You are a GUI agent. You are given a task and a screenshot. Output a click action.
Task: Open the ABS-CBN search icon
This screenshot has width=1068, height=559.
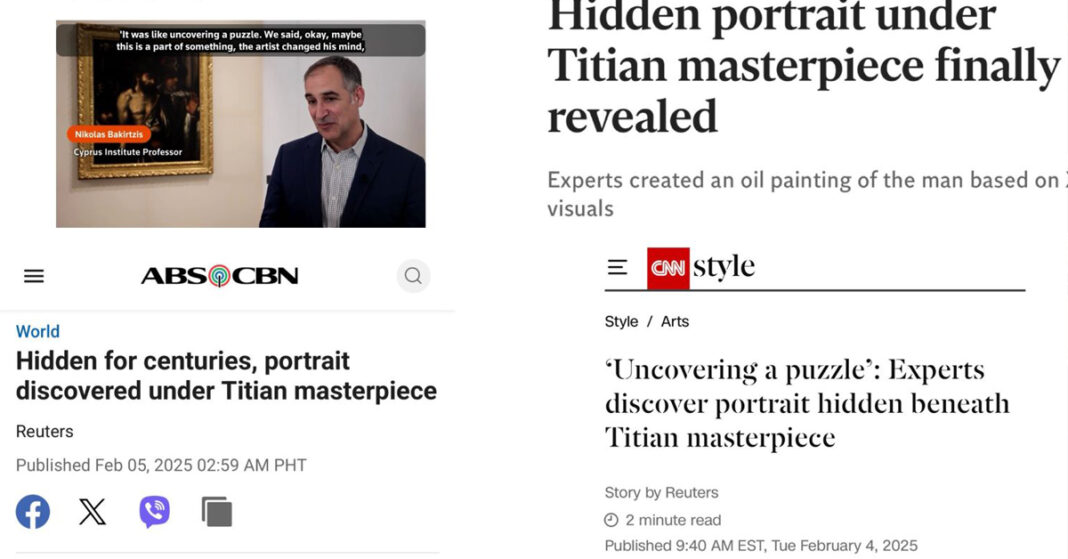pos(413,276)
